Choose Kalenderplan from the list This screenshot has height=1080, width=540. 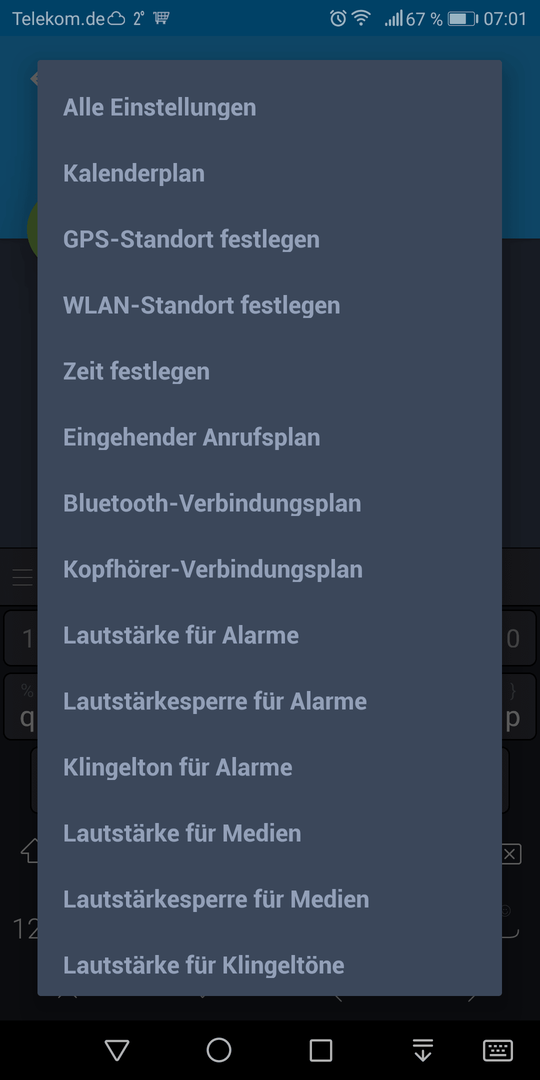(269, 174)
